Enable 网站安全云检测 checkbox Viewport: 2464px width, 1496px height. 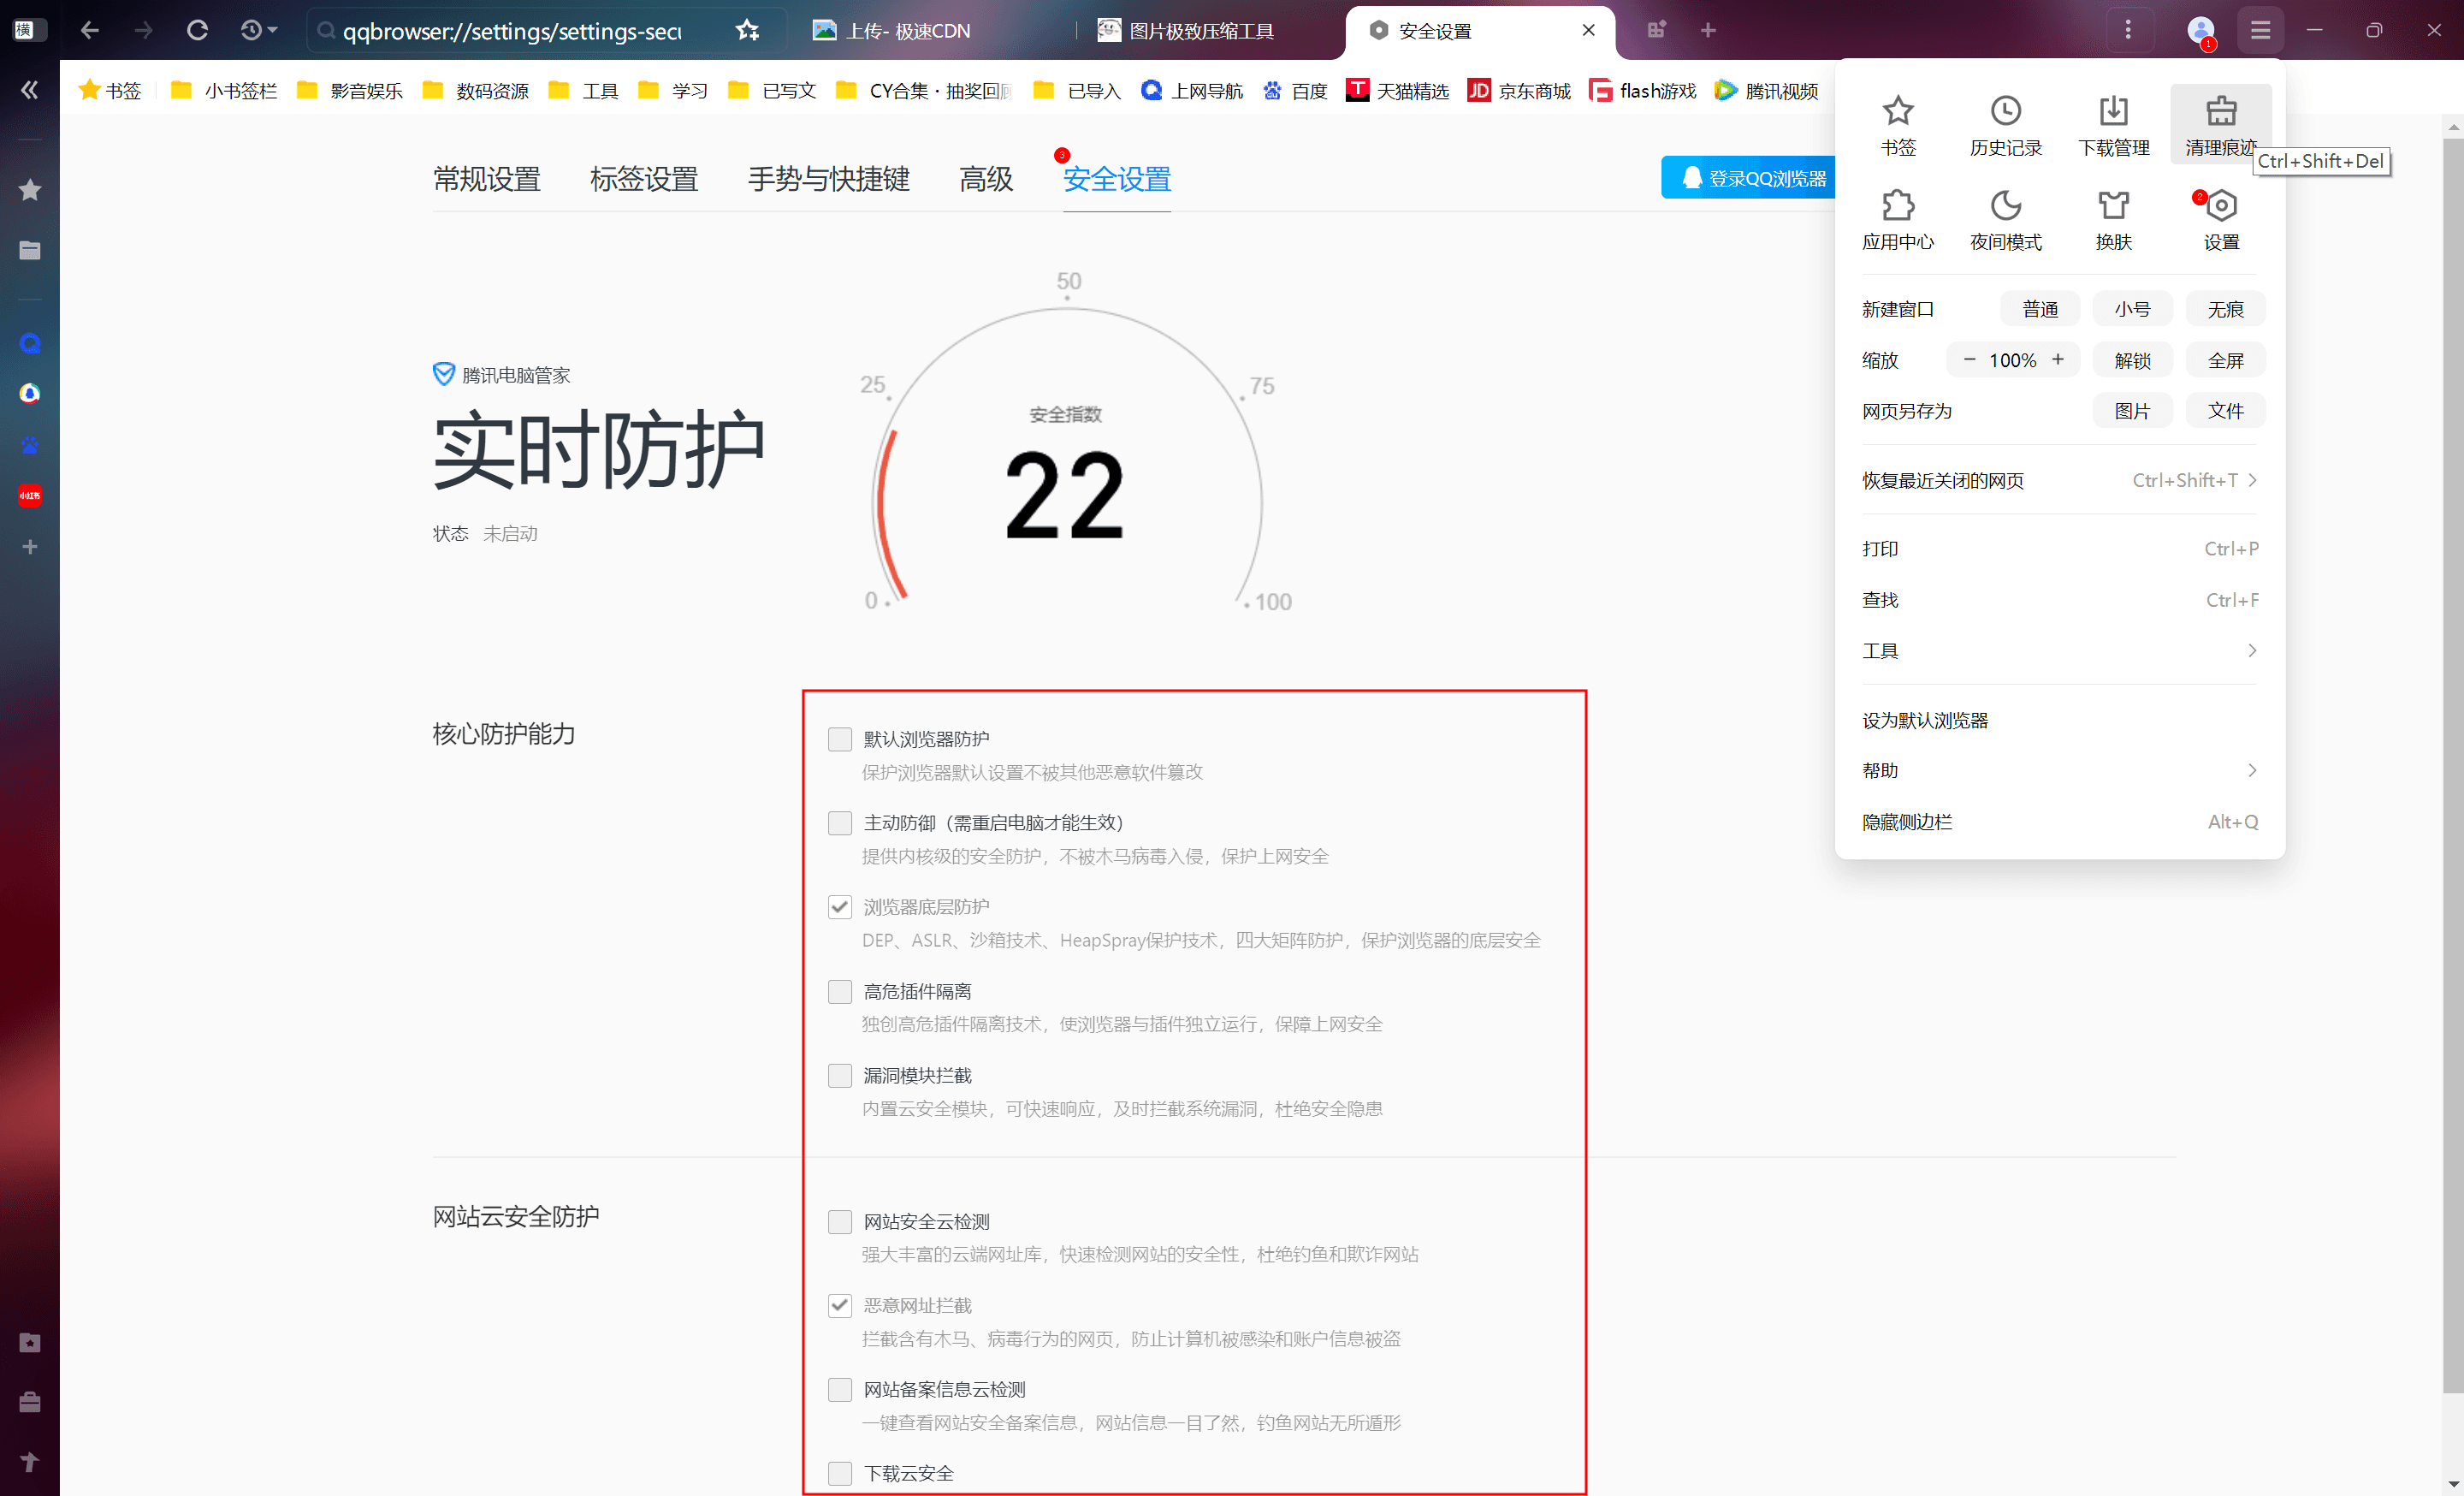(839, 1222)
